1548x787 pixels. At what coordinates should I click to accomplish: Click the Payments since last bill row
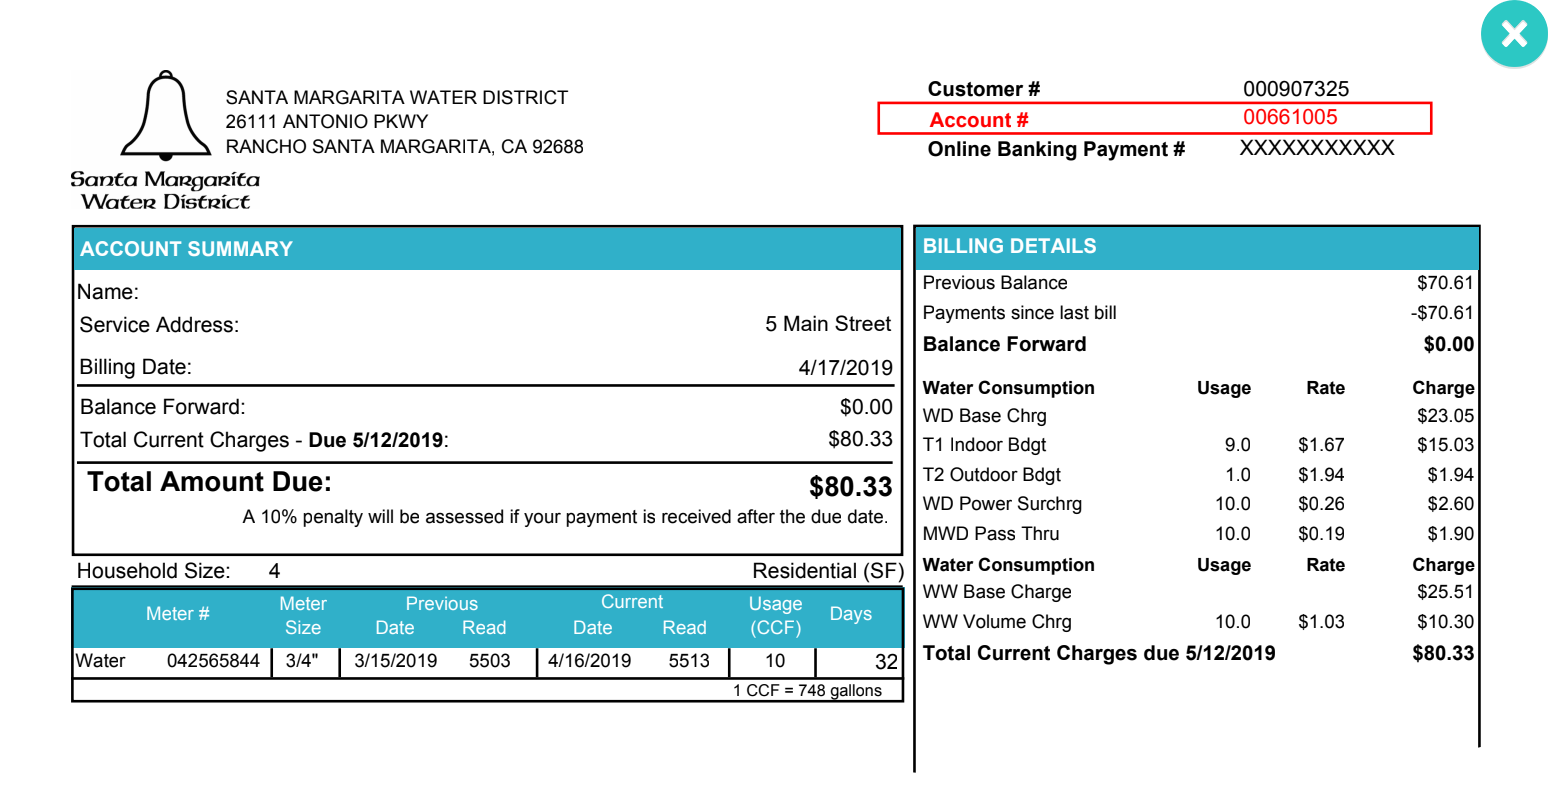click(1197, 313)
